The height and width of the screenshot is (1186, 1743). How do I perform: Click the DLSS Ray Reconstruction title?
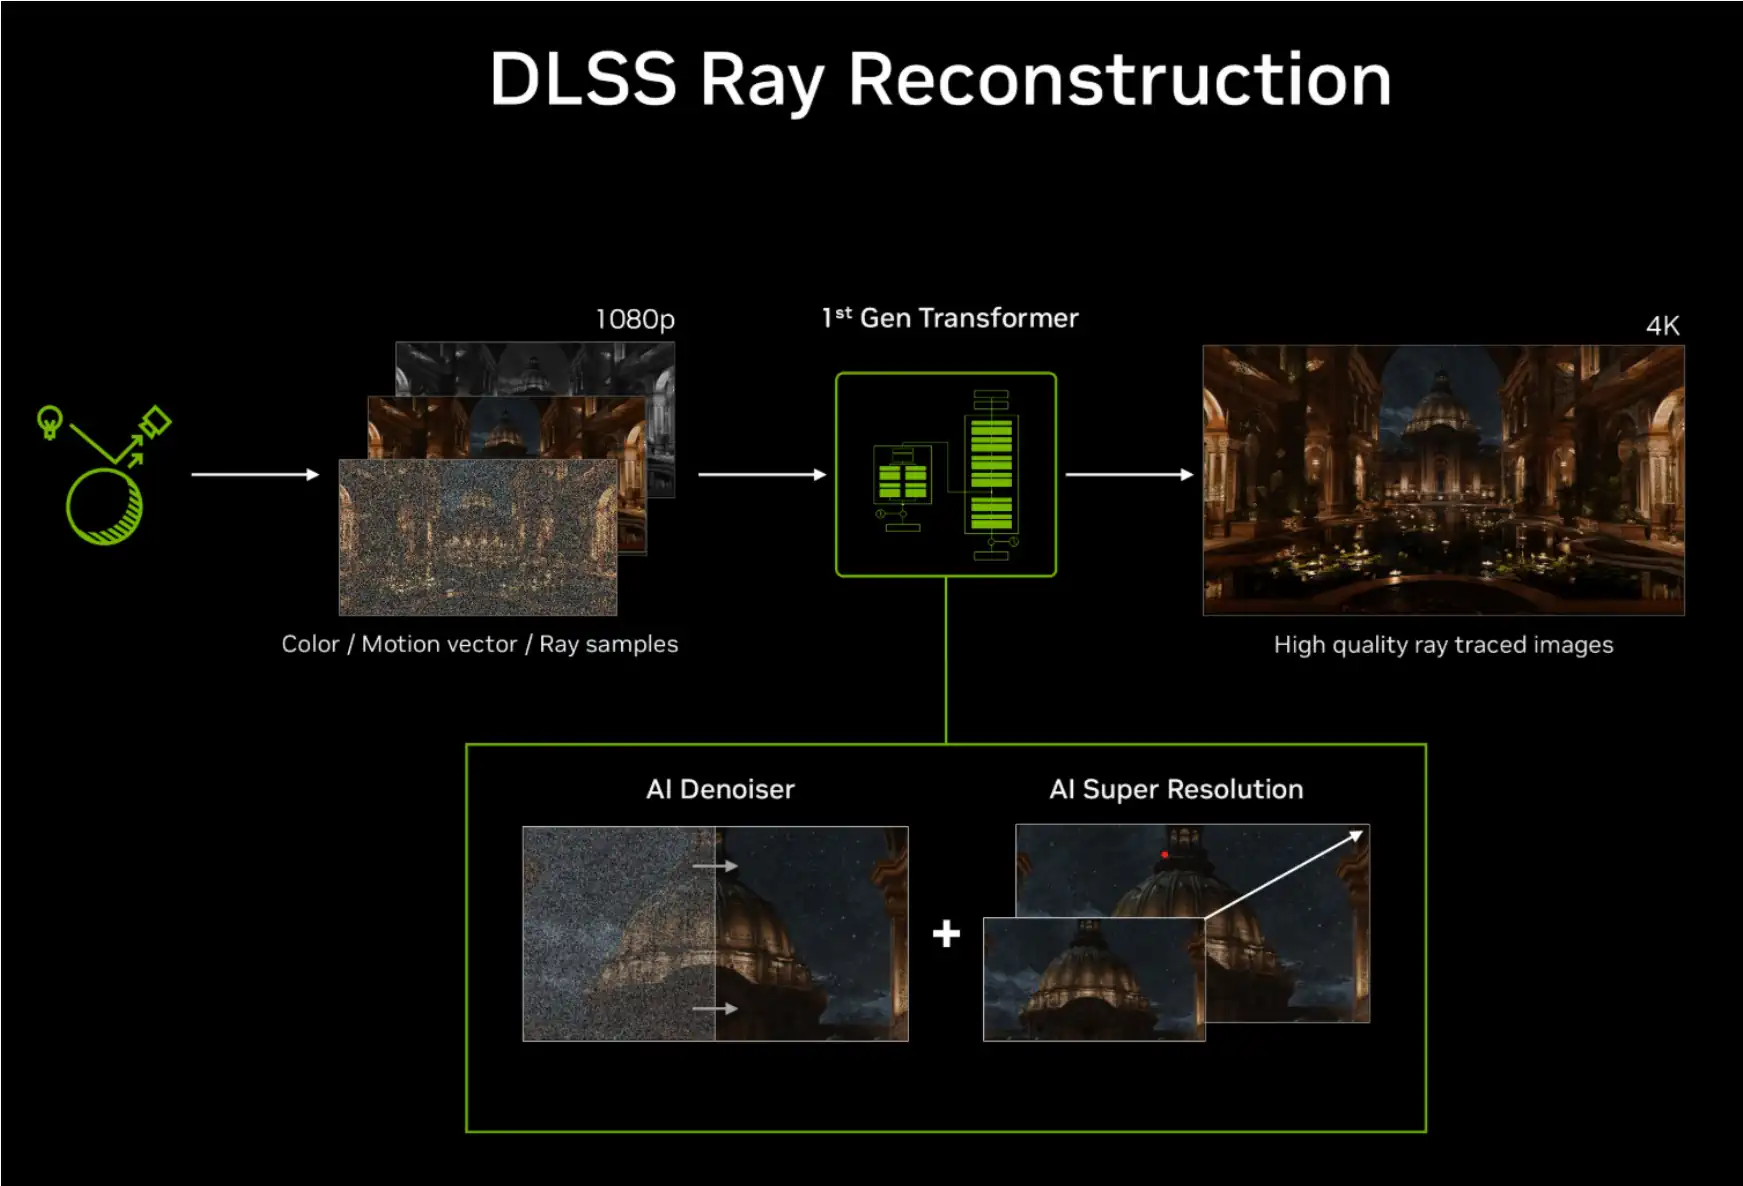point(940,80)
